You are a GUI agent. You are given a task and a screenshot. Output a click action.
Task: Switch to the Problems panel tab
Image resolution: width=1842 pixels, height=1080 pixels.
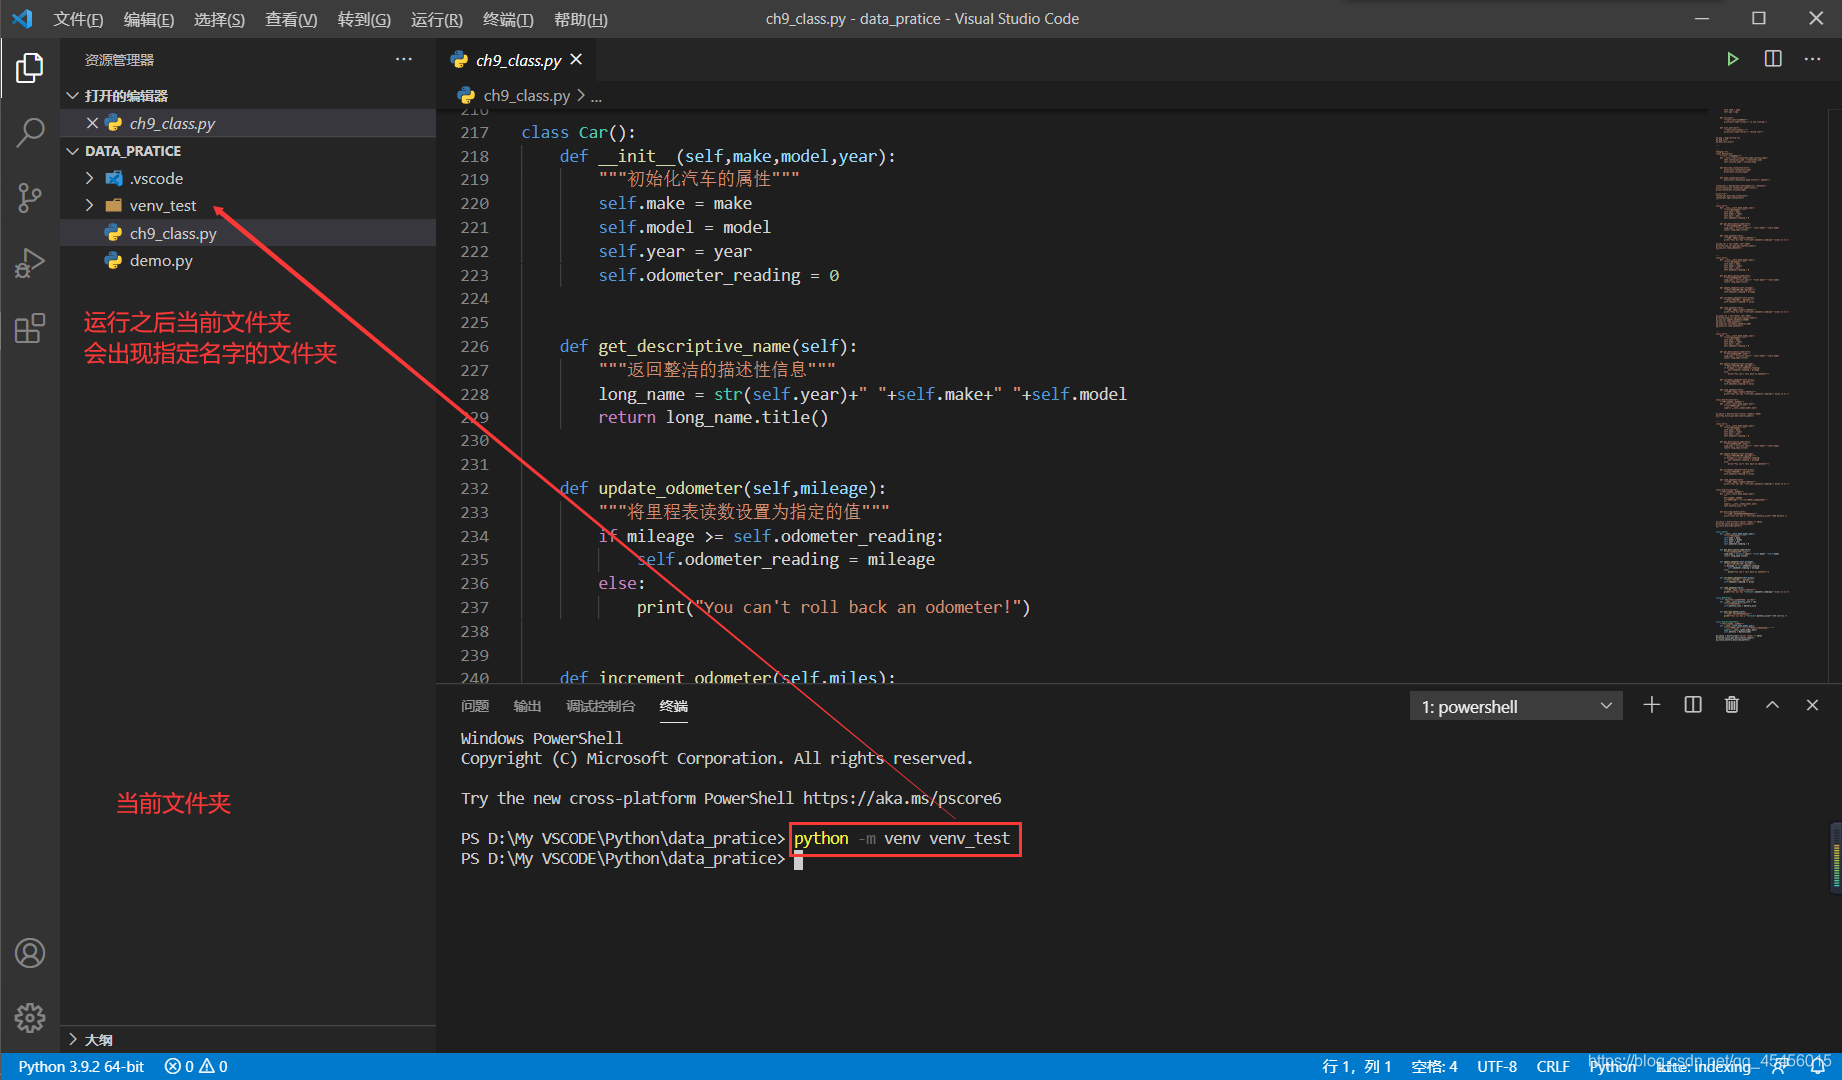click(475, 706)
